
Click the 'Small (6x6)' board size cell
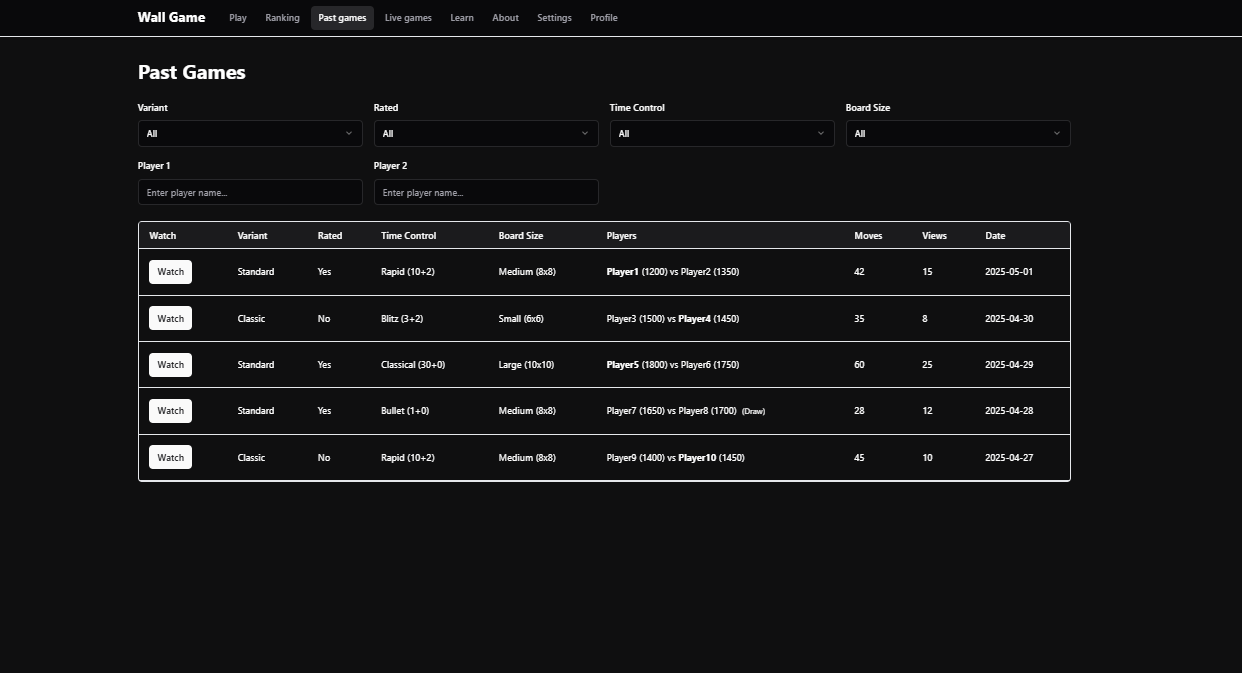click(521, 319)
